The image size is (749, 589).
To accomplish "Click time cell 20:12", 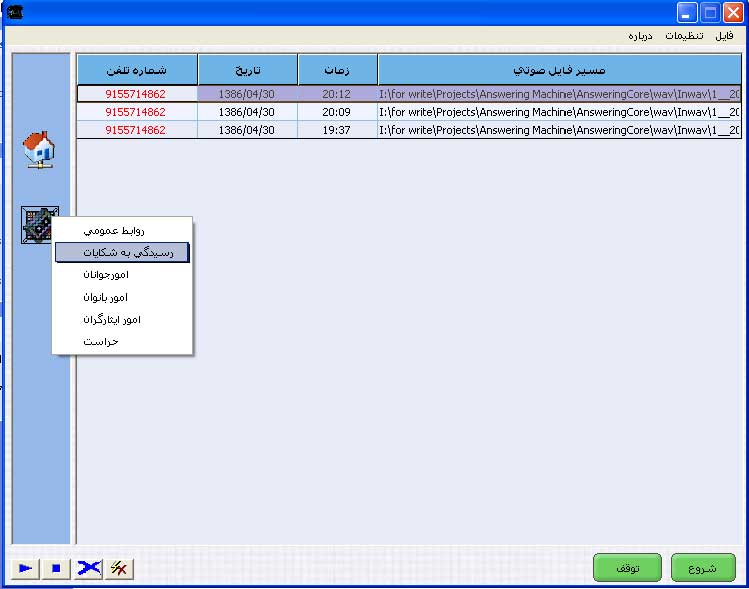I will (337, 94).
